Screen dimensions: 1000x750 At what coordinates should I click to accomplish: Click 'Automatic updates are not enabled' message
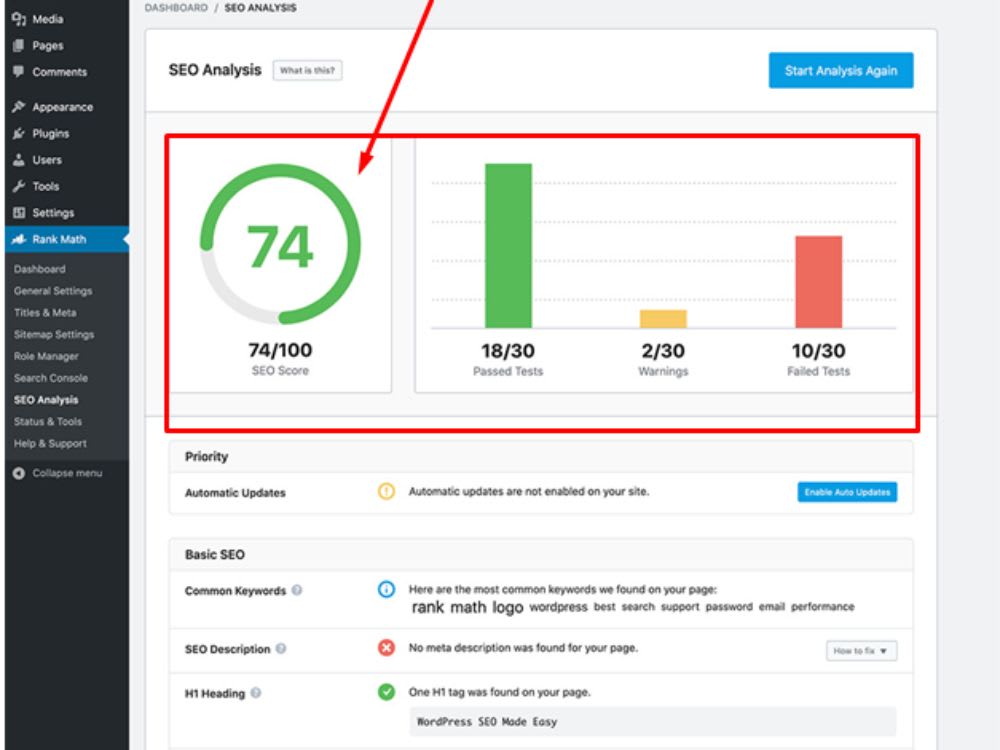click(x=529, y=492)
